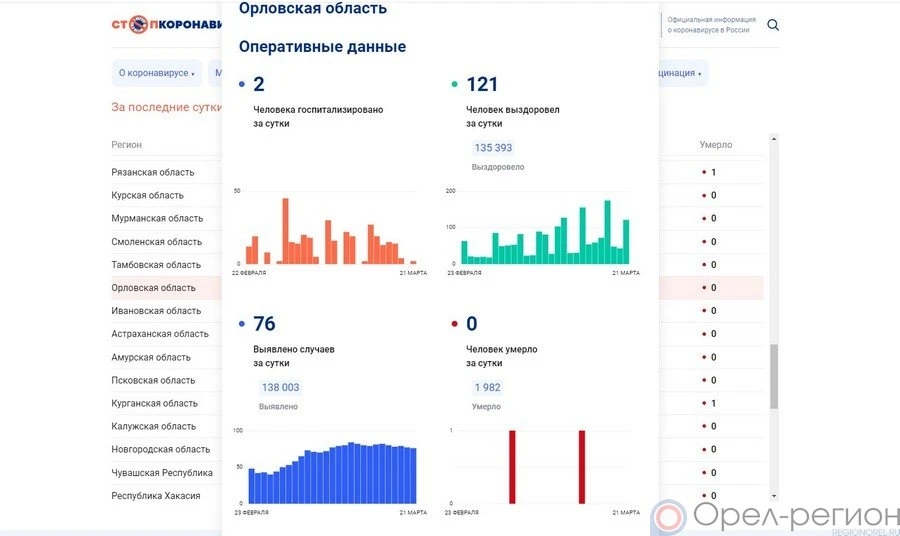Screen dimensions: 900x536
Task: Click the Регион column header
Action: [x=127, y=145]
